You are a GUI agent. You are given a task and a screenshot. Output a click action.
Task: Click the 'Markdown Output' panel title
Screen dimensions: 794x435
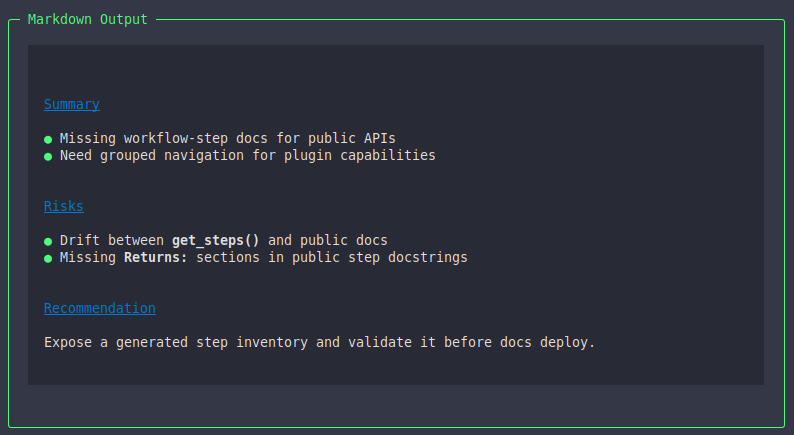click(87, 19)
